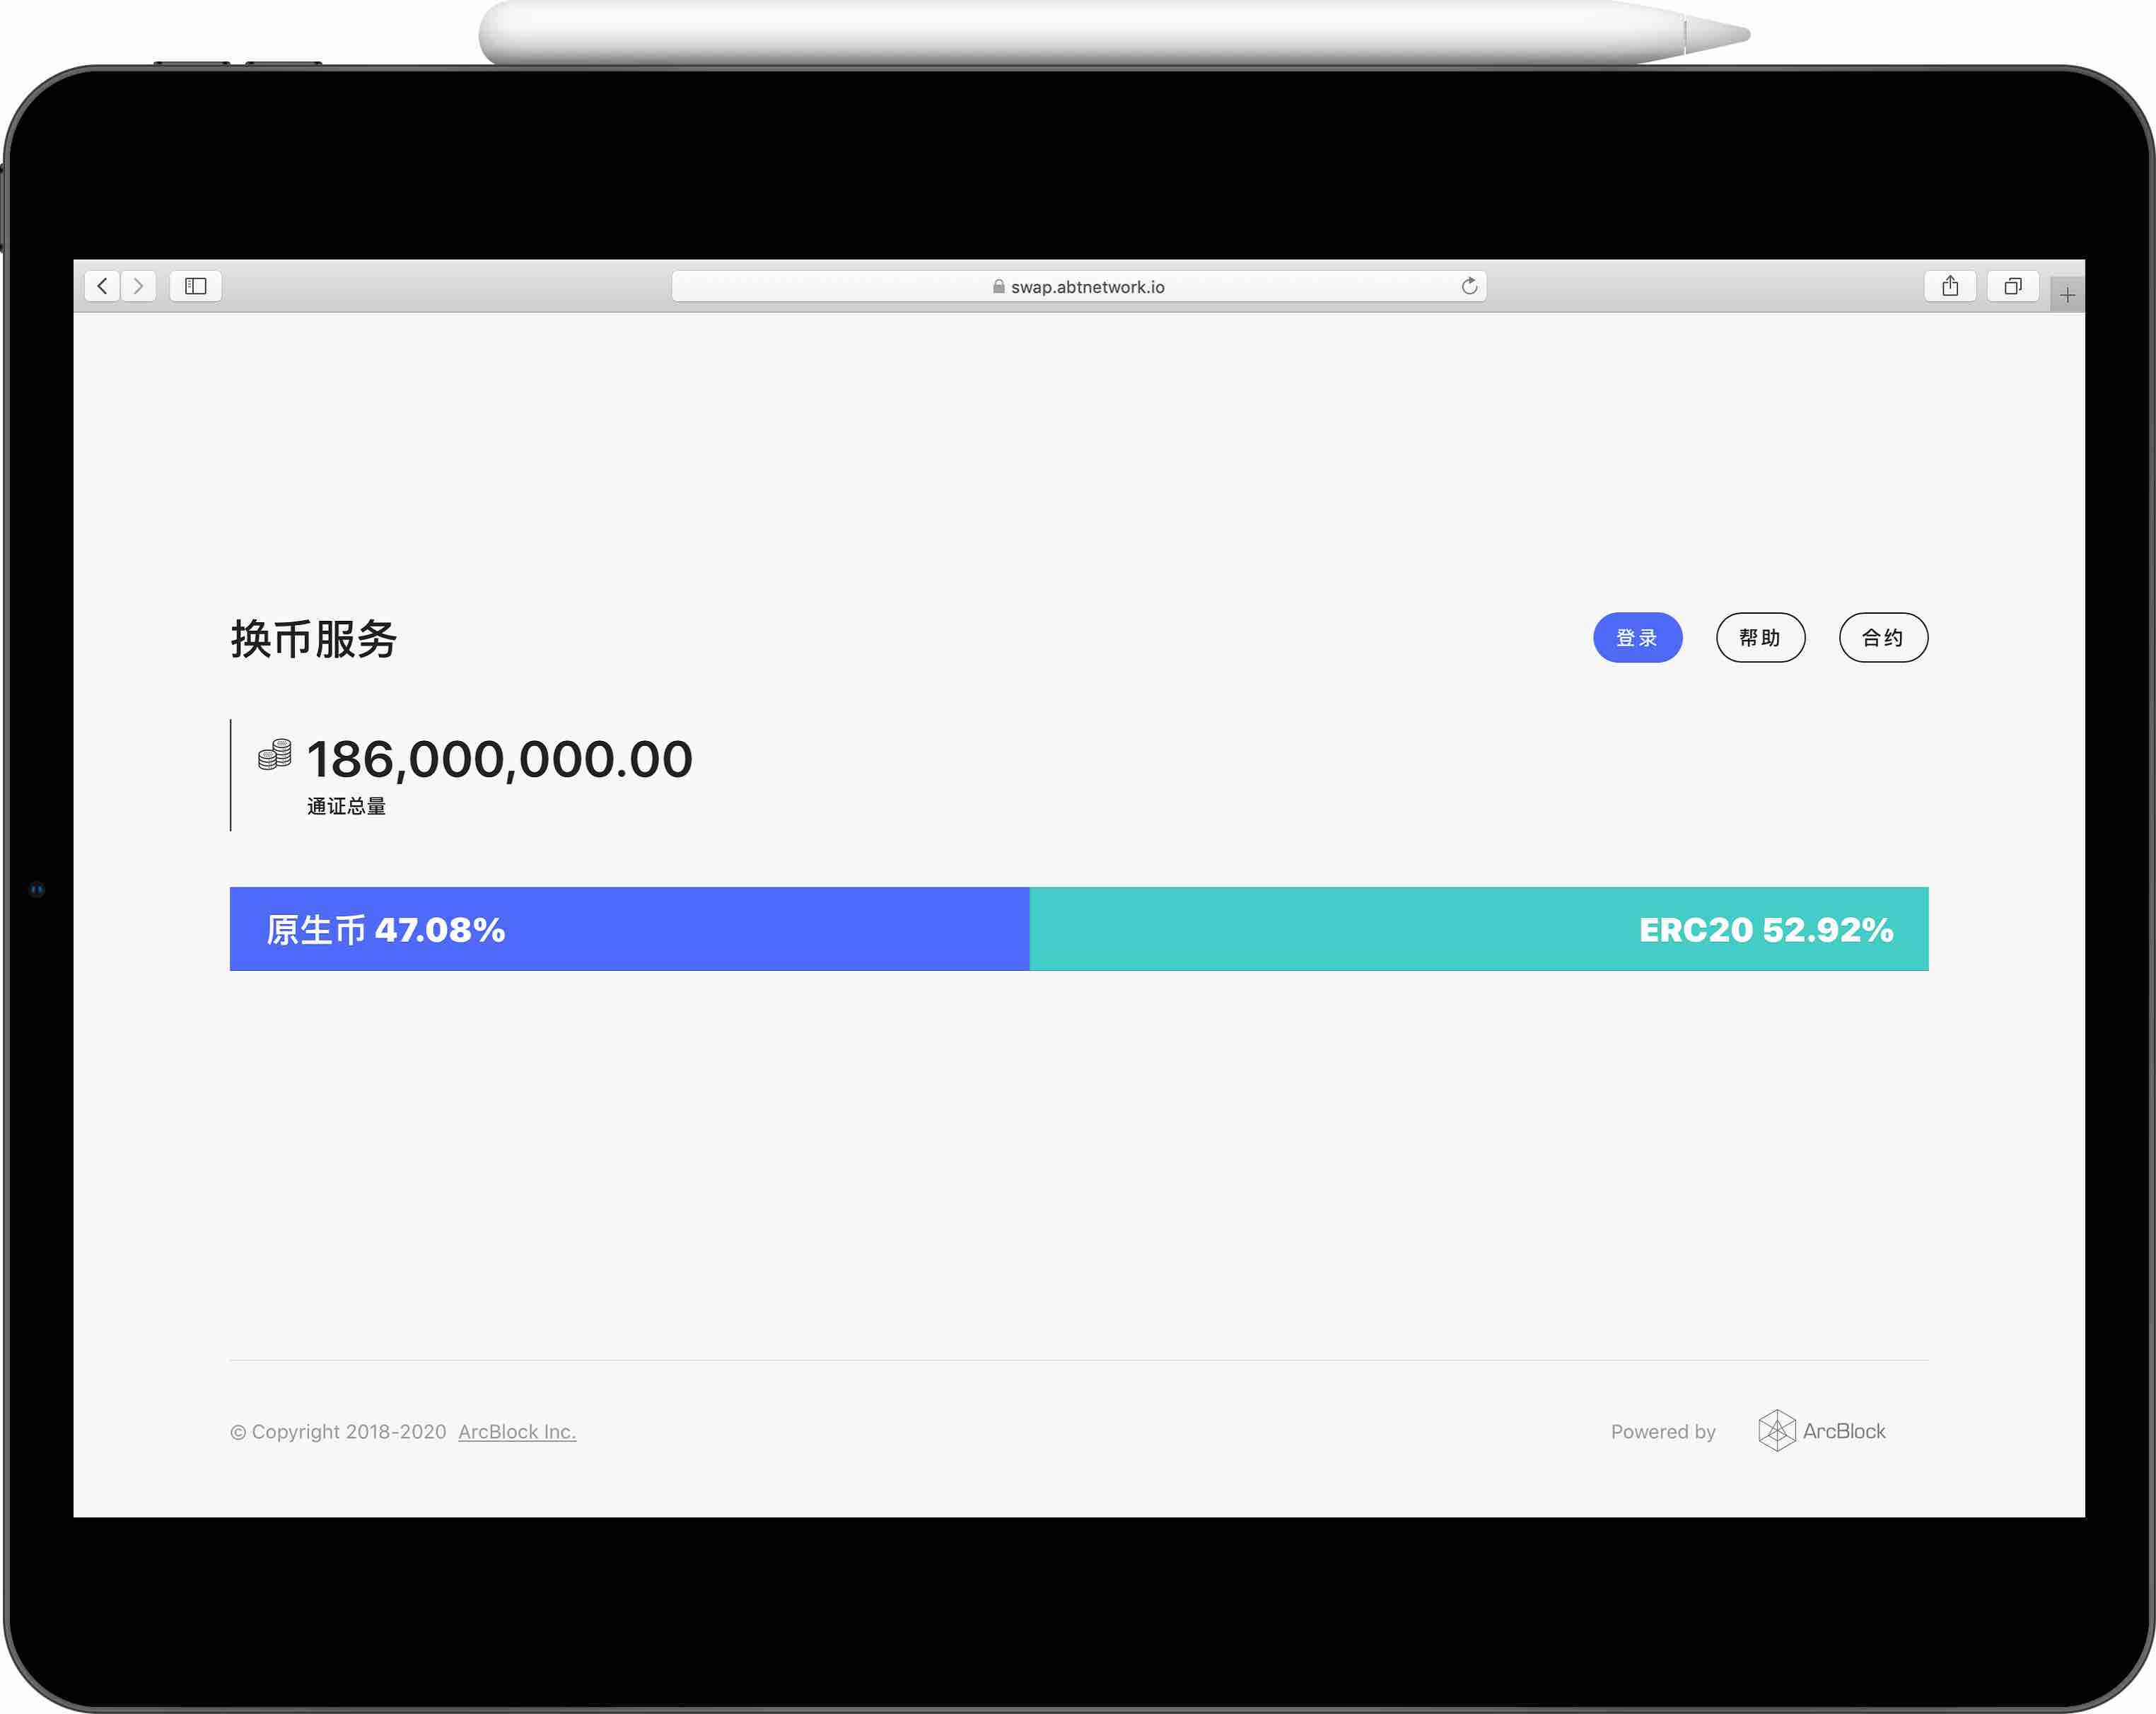This screenshot has height=1714, width=2156.
Task: Click the browser forward arrow
Action: pyautogui.click(x=139, y=286)
